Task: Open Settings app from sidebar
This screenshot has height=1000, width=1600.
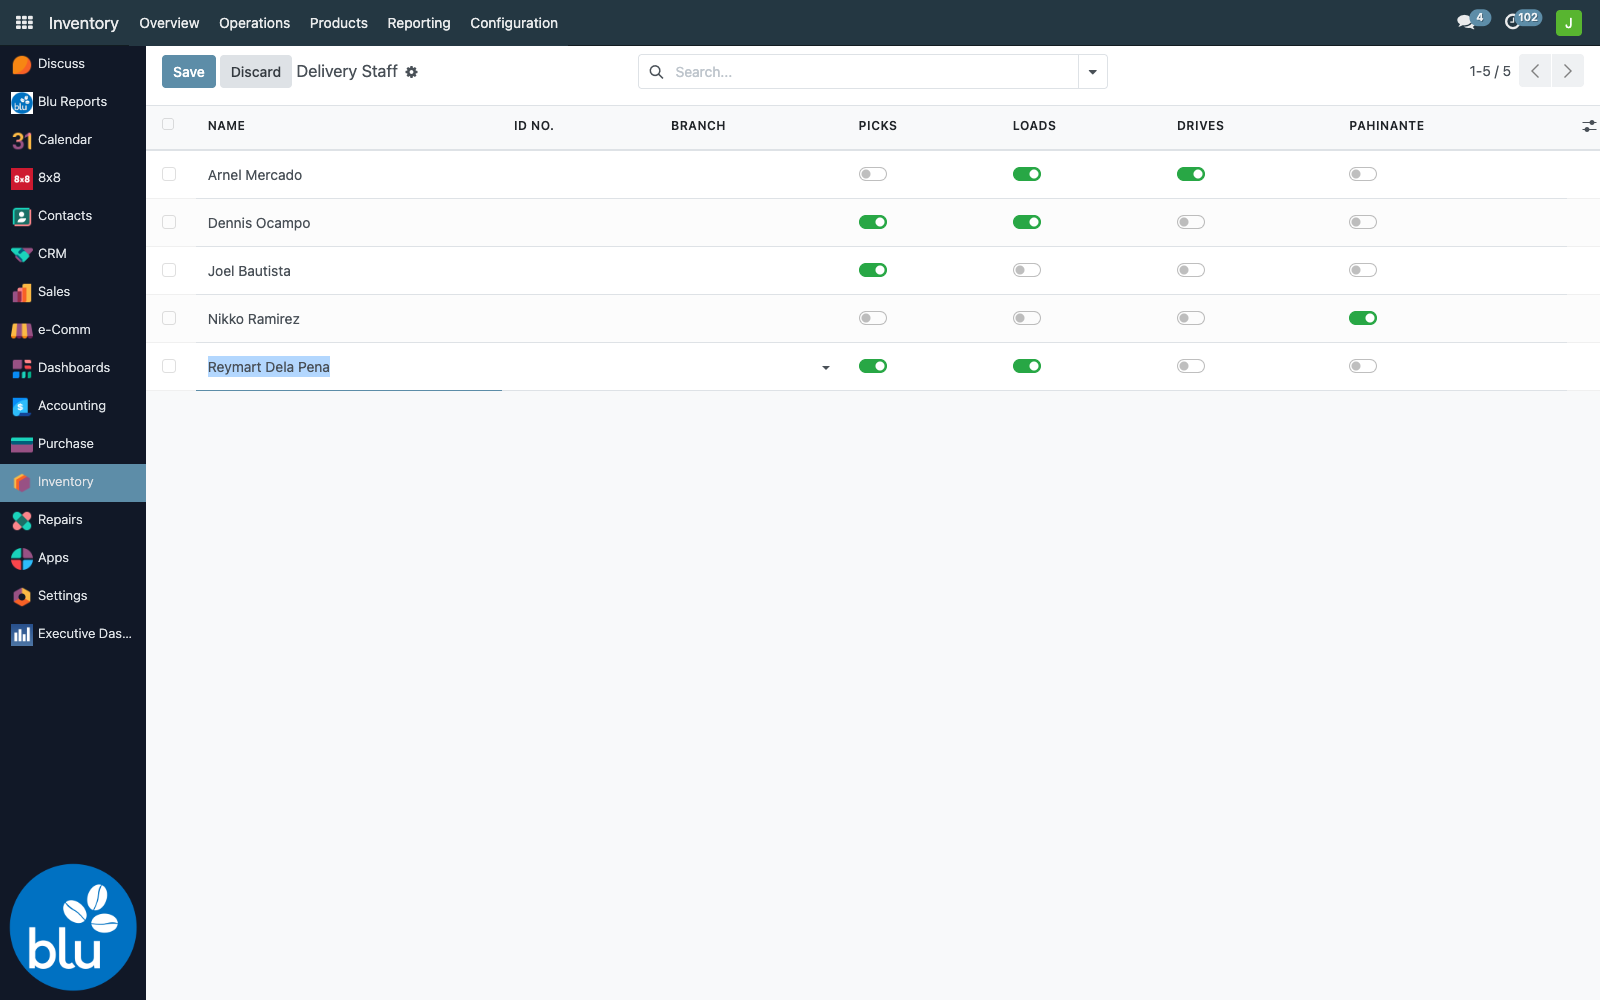Action: tap(73, 596)
